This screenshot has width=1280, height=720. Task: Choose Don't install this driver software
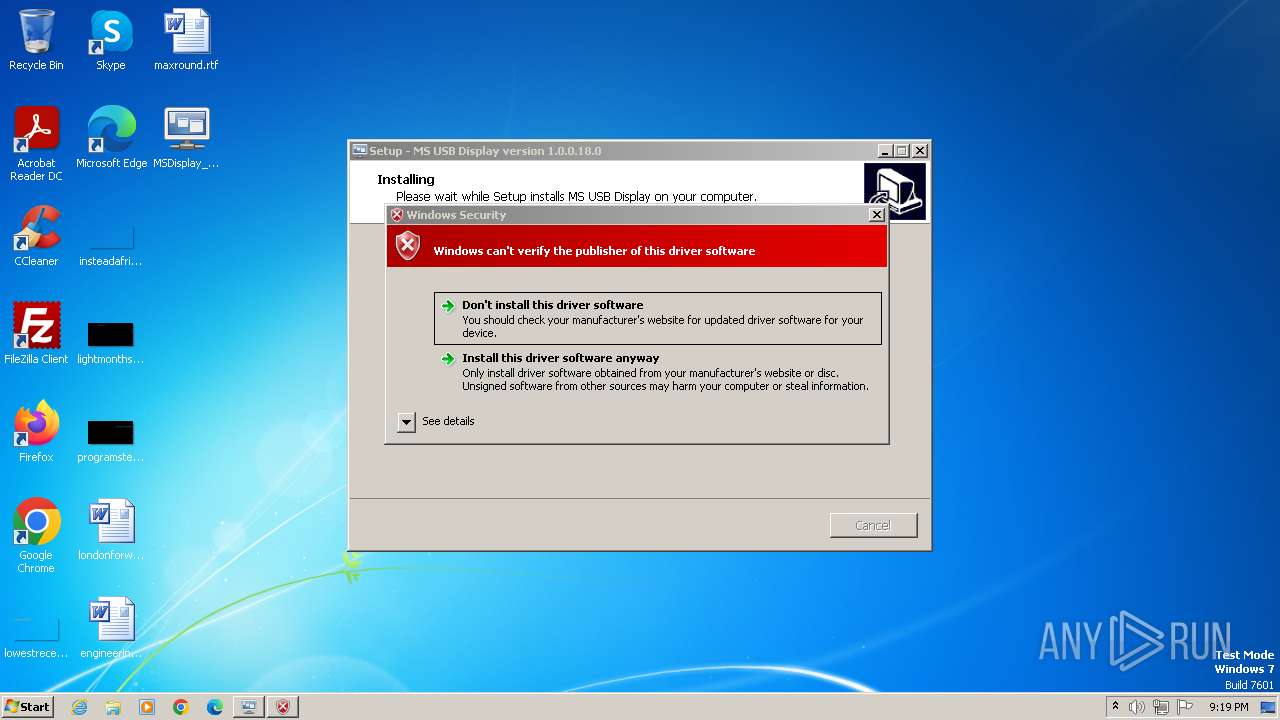click(659, 318)
